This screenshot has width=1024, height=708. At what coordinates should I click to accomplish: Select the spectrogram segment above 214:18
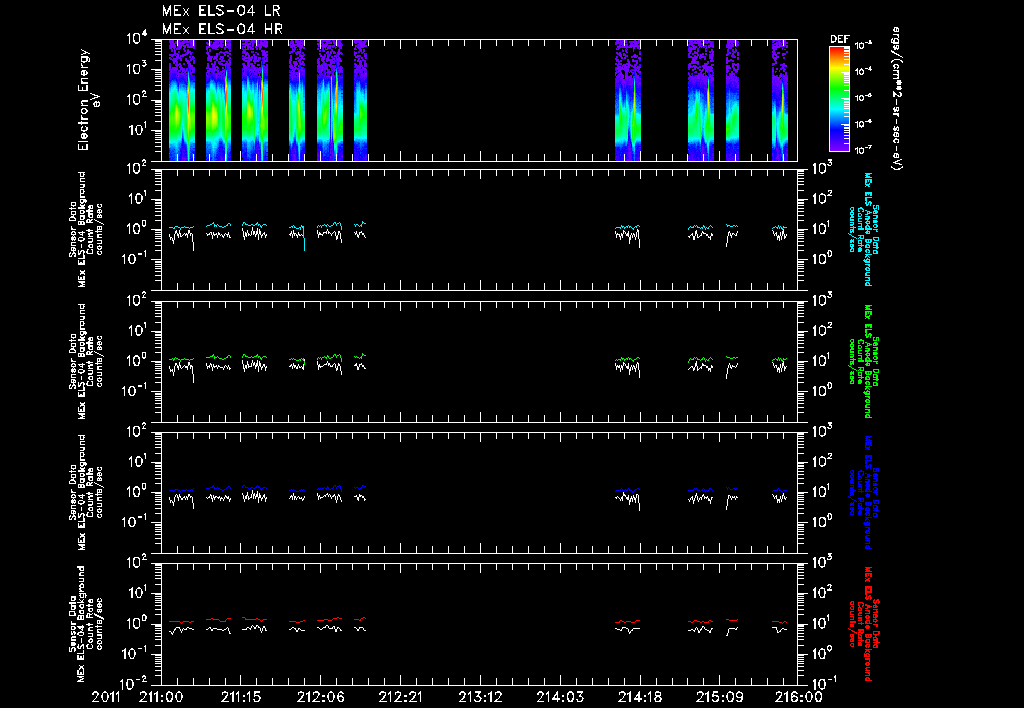[628, 100]
